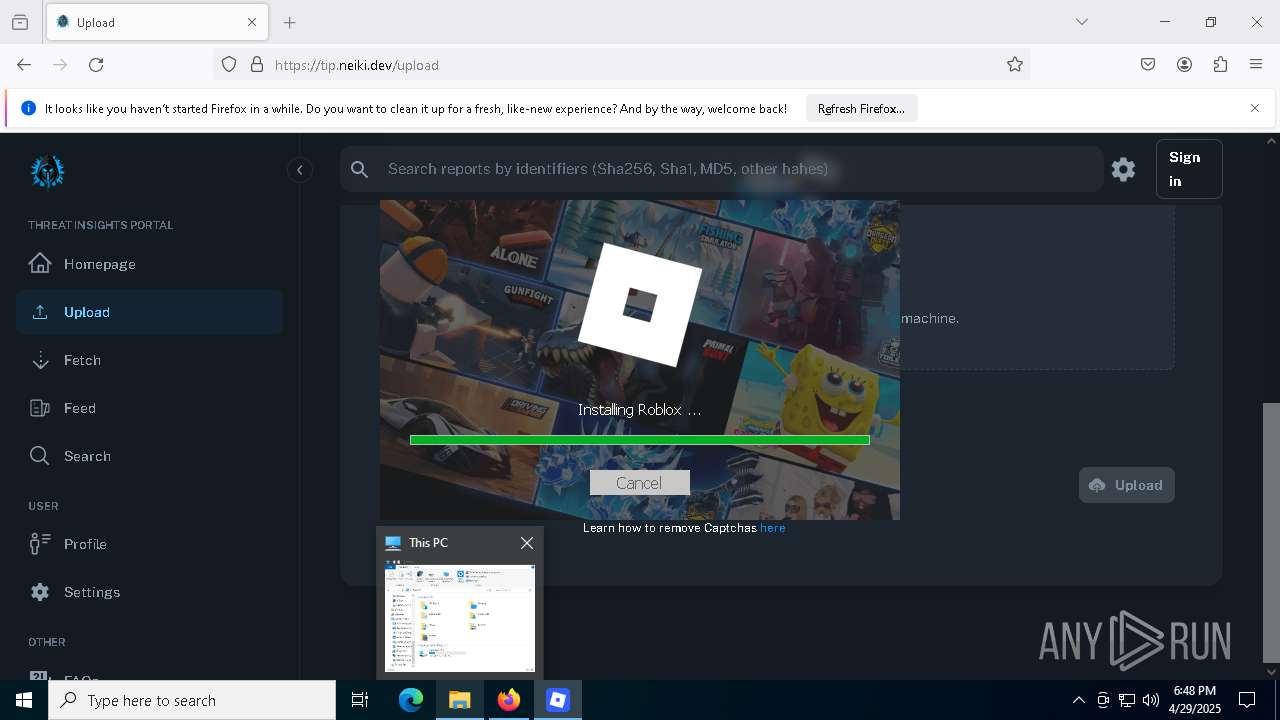
Task: Open the Homepage sidebar item
Action: [150, 264]
